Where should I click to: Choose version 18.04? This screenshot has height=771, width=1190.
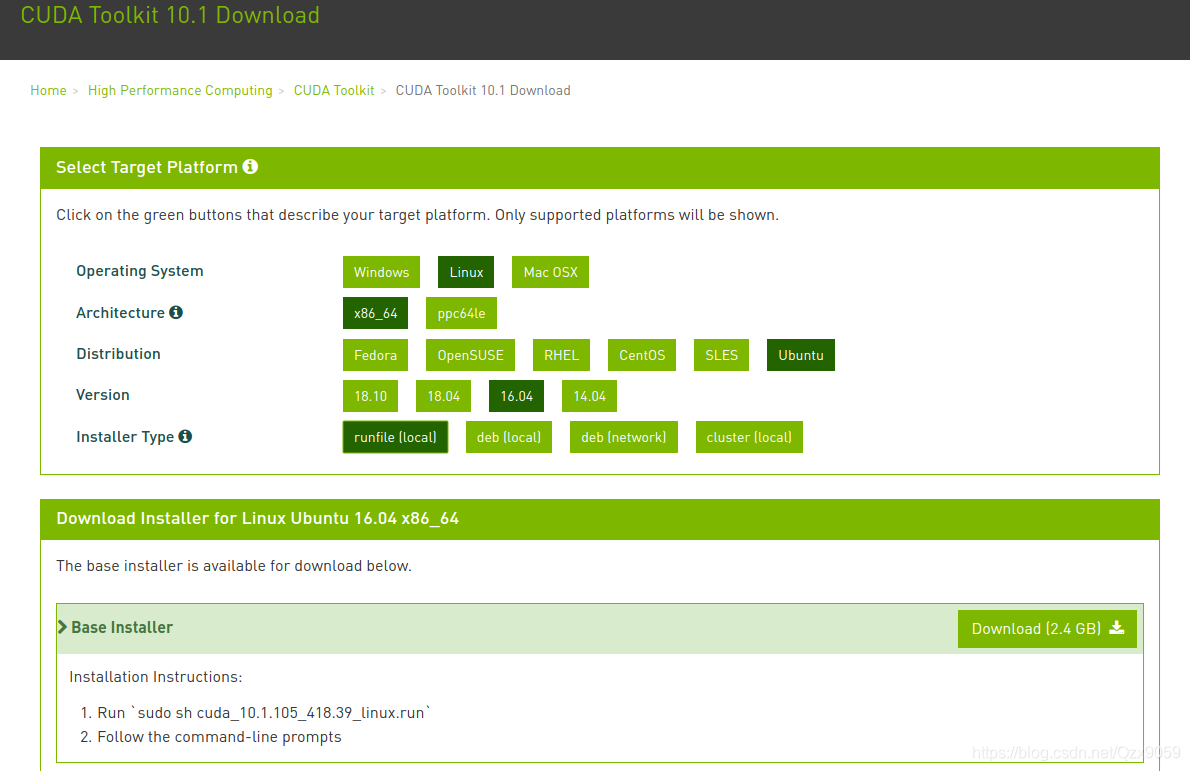click(x=443, y=396)
